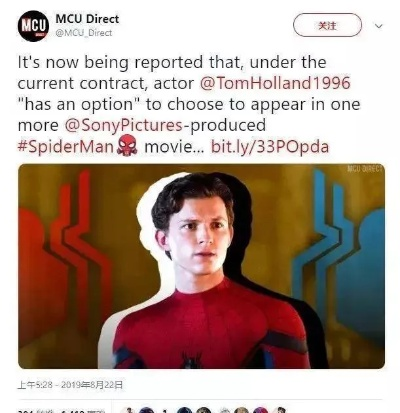Viewport: 400px width, 413px height.
Task: Open the @SonyPictures mention
Action: [x=123, y=125]
